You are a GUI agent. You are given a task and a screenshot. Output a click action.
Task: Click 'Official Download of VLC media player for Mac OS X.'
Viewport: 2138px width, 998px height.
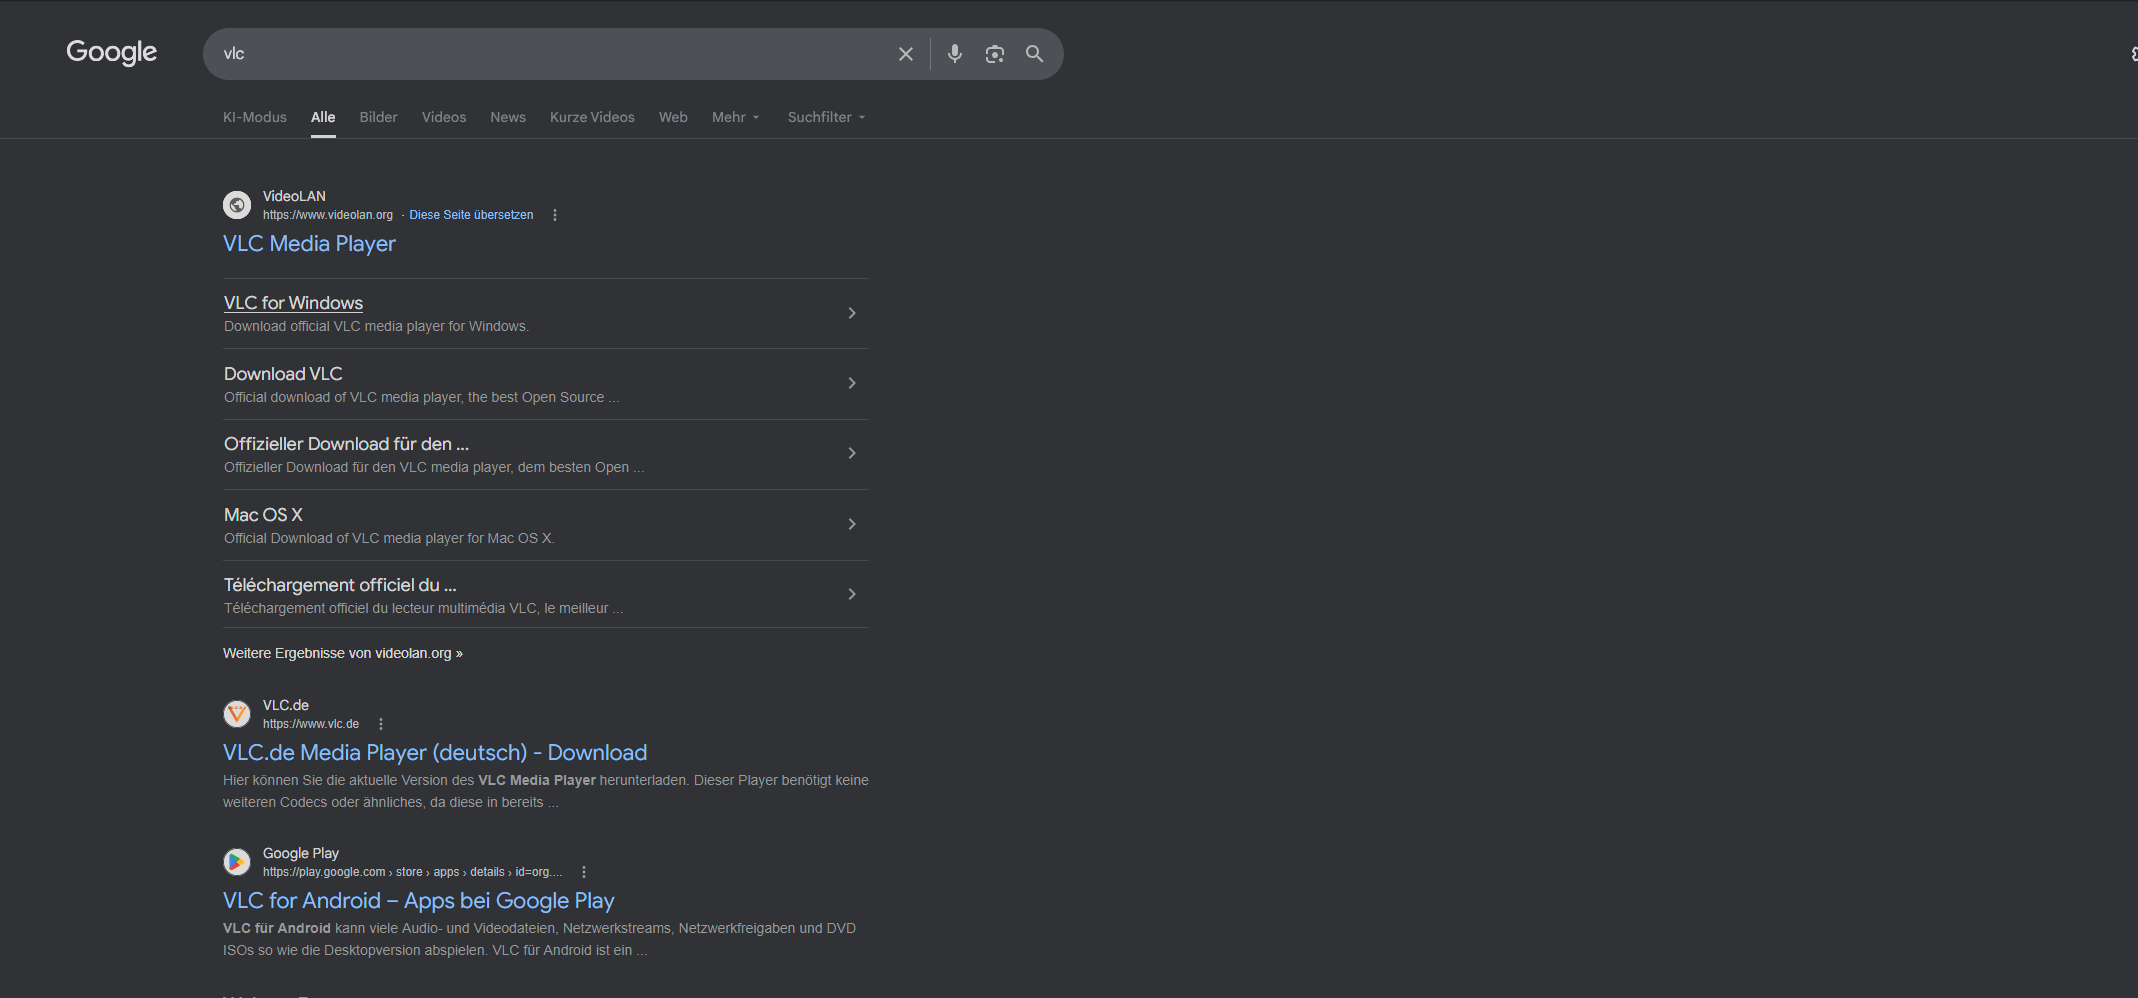click(x=389, y=539)
